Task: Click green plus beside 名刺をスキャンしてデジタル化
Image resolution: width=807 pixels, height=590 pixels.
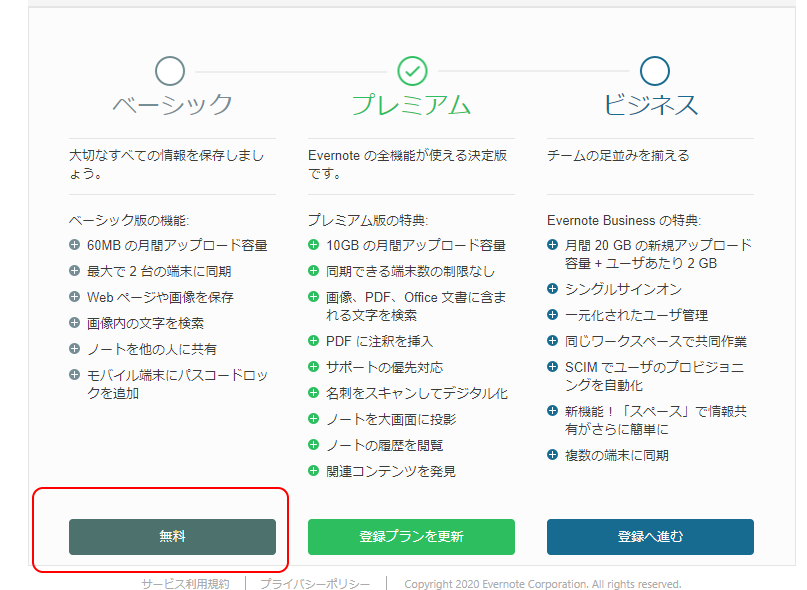Action: pos(313,392)
